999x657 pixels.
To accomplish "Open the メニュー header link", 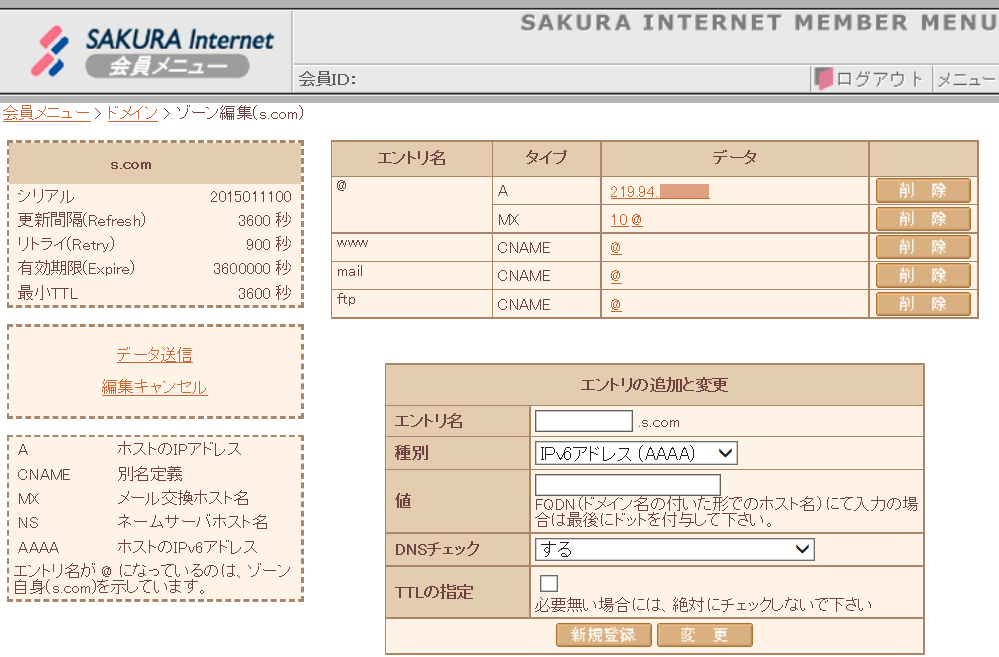I will click(x=965, y=79).
